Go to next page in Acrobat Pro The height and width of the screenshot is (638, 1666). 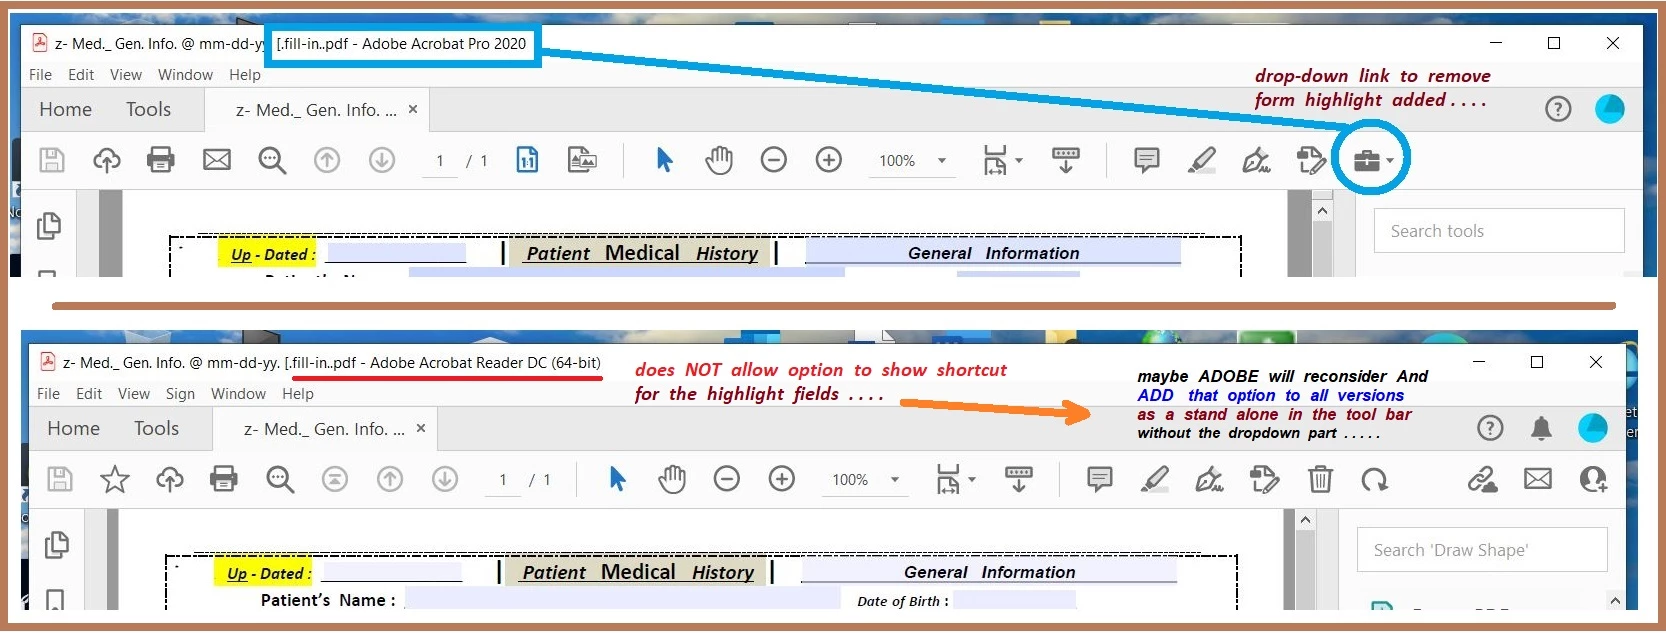pos(382,160)
